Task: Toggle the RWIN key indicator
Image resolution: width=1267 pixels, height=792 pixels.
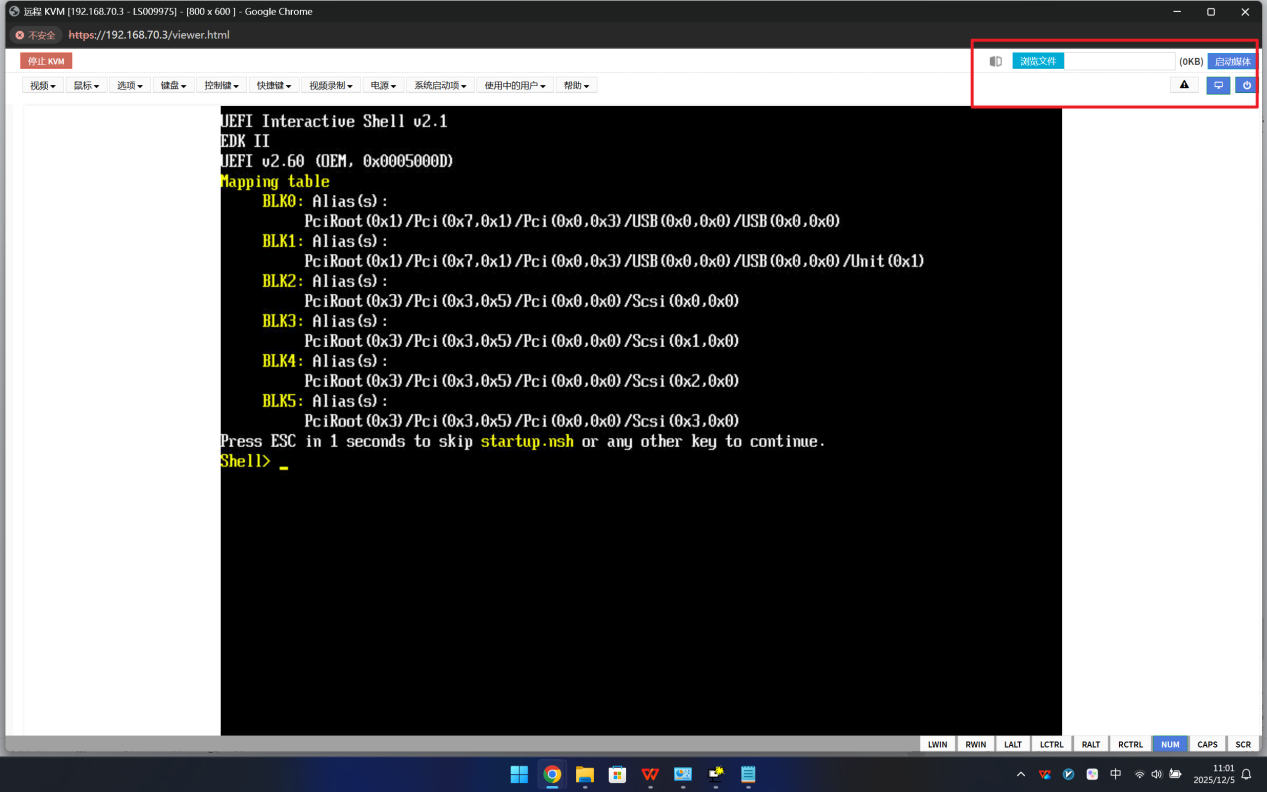Action: point(975,744)
